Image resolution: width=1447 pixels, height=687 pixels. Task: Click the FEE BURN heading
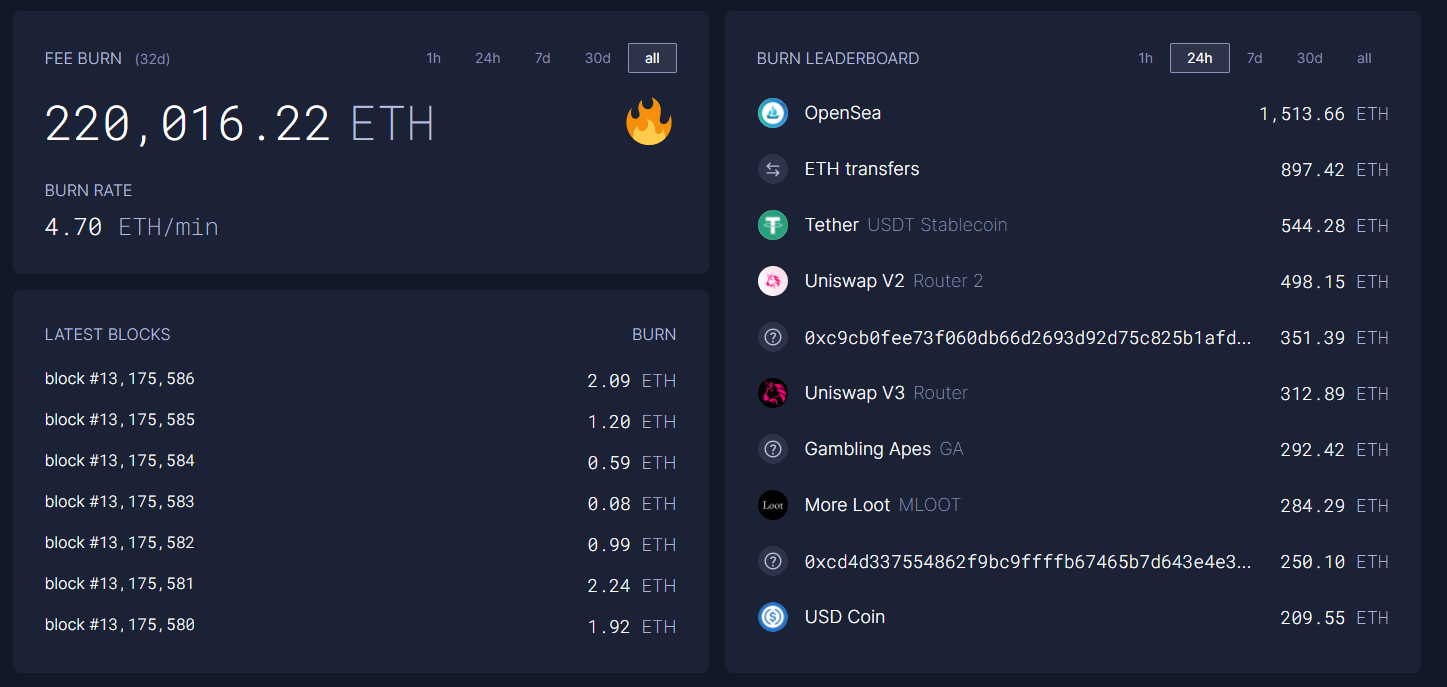[83, 59]
